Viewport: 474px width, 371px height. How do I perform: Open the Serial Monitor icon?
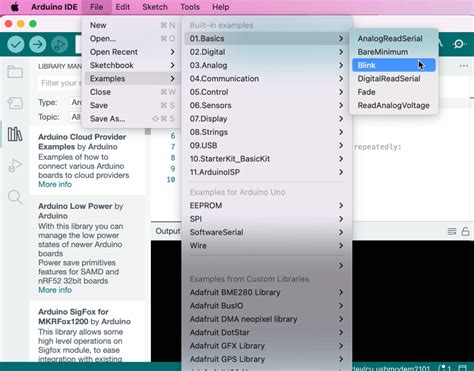pos(459,44)
